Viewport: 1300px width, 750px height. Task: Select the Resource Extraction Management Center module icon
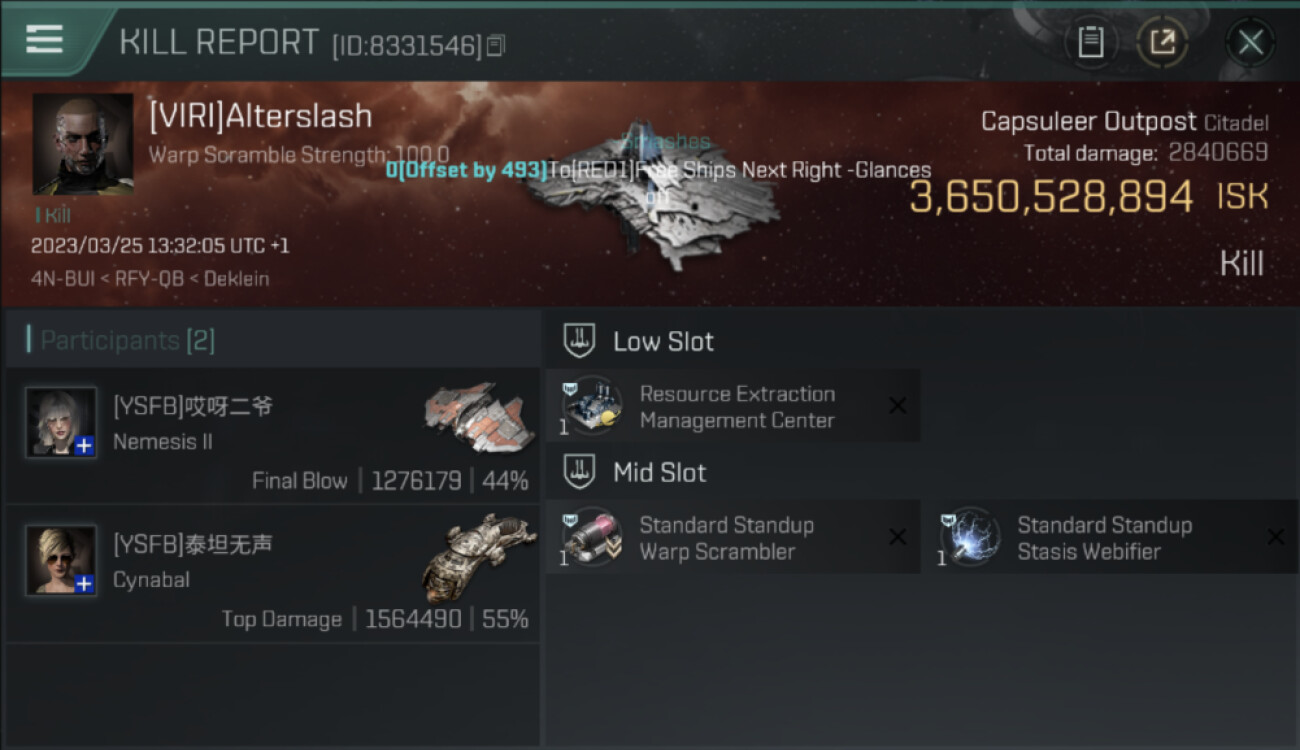tap(592, 406)
